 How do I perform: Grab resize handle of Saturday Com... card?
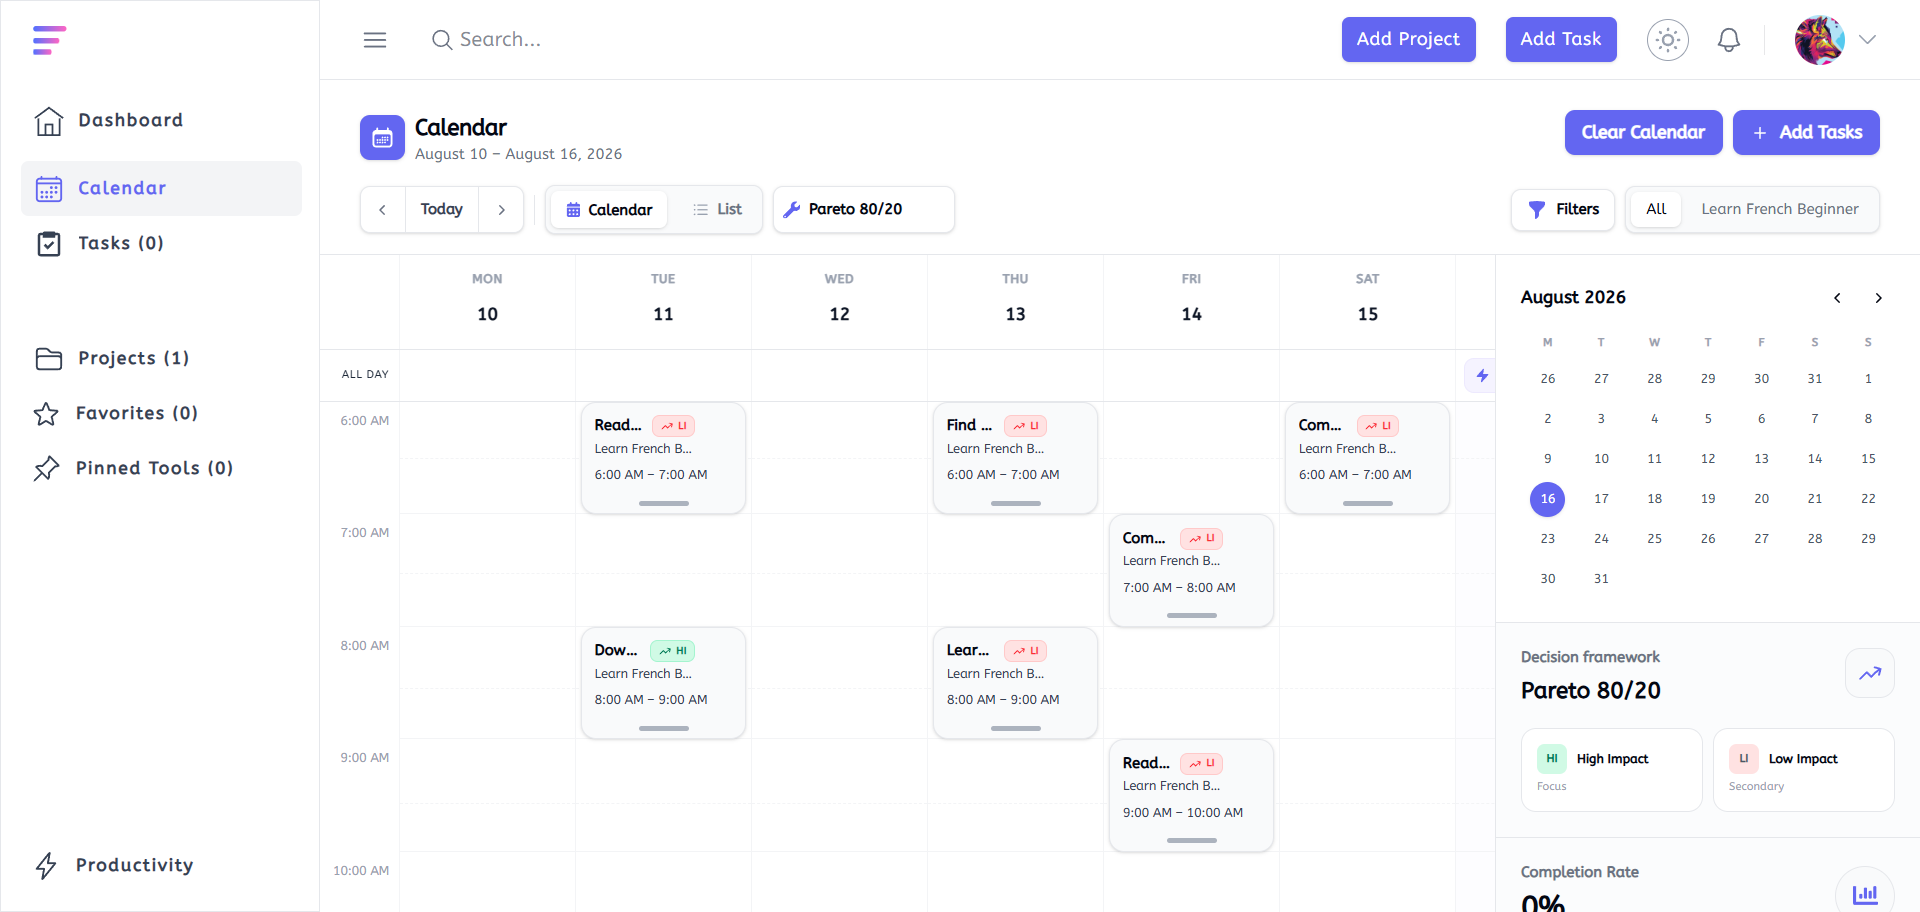coord(1367,503)
